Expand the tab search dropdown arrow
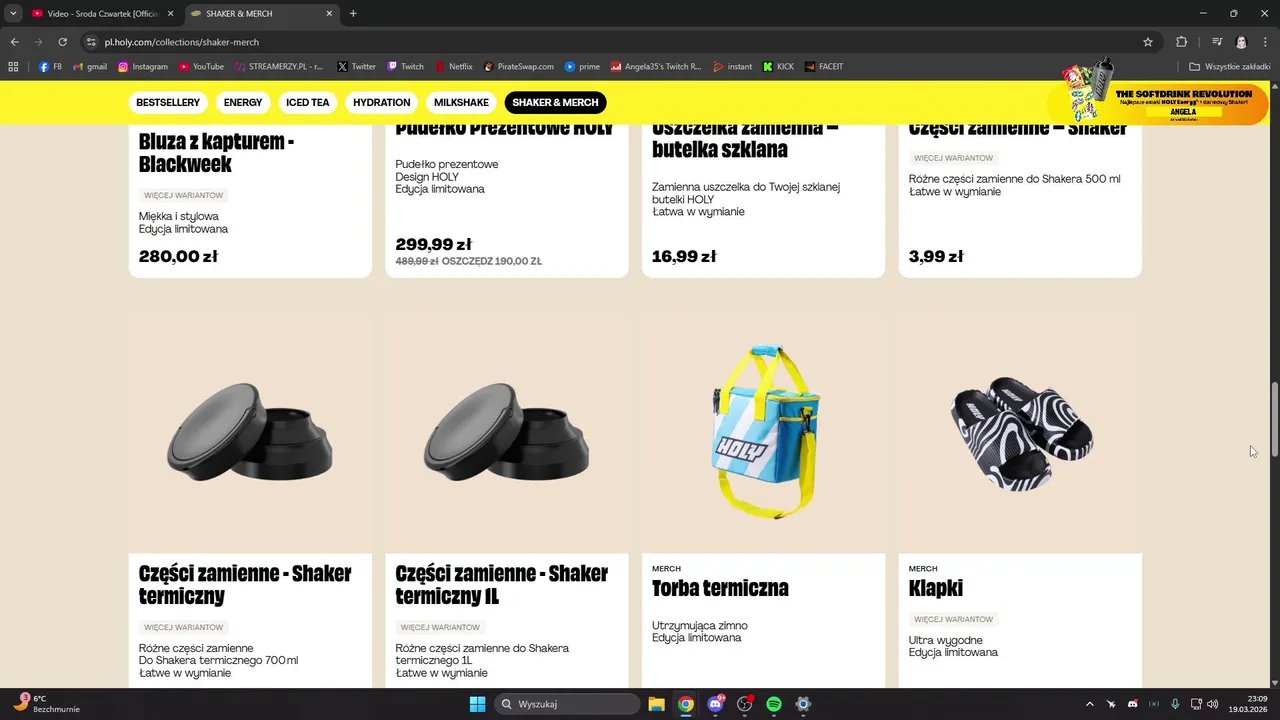Viewport: 1280px width, 720px height. tap(13, 13)
